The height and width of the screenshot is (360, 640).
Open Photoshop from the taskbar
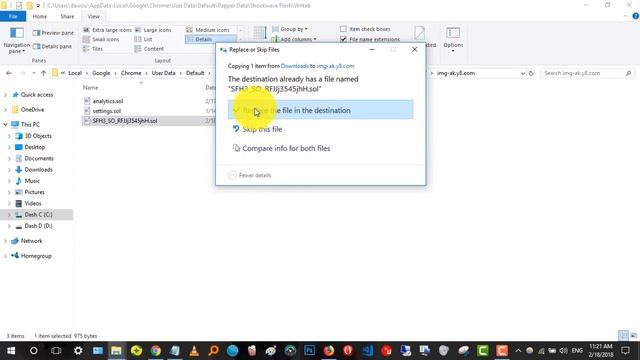click(x=309, y=351)
